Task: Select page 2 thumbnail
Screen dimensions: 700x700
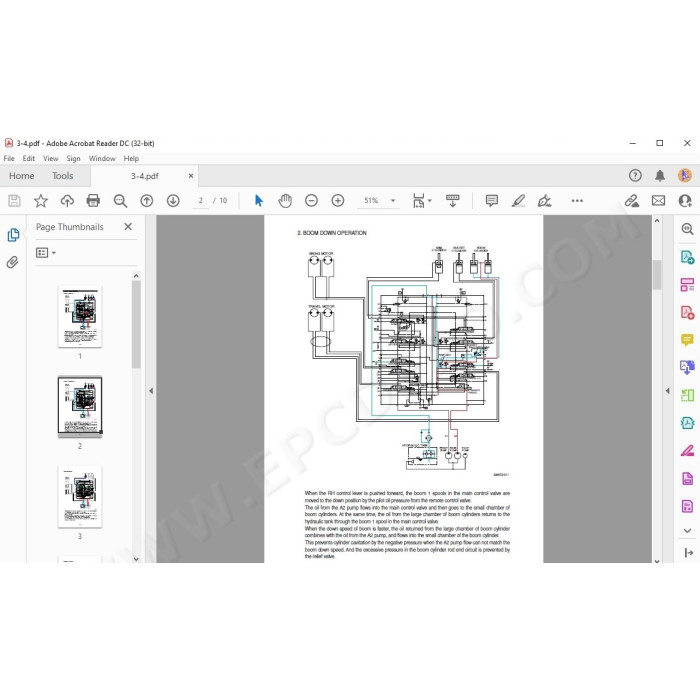Action: pos(80,406)
